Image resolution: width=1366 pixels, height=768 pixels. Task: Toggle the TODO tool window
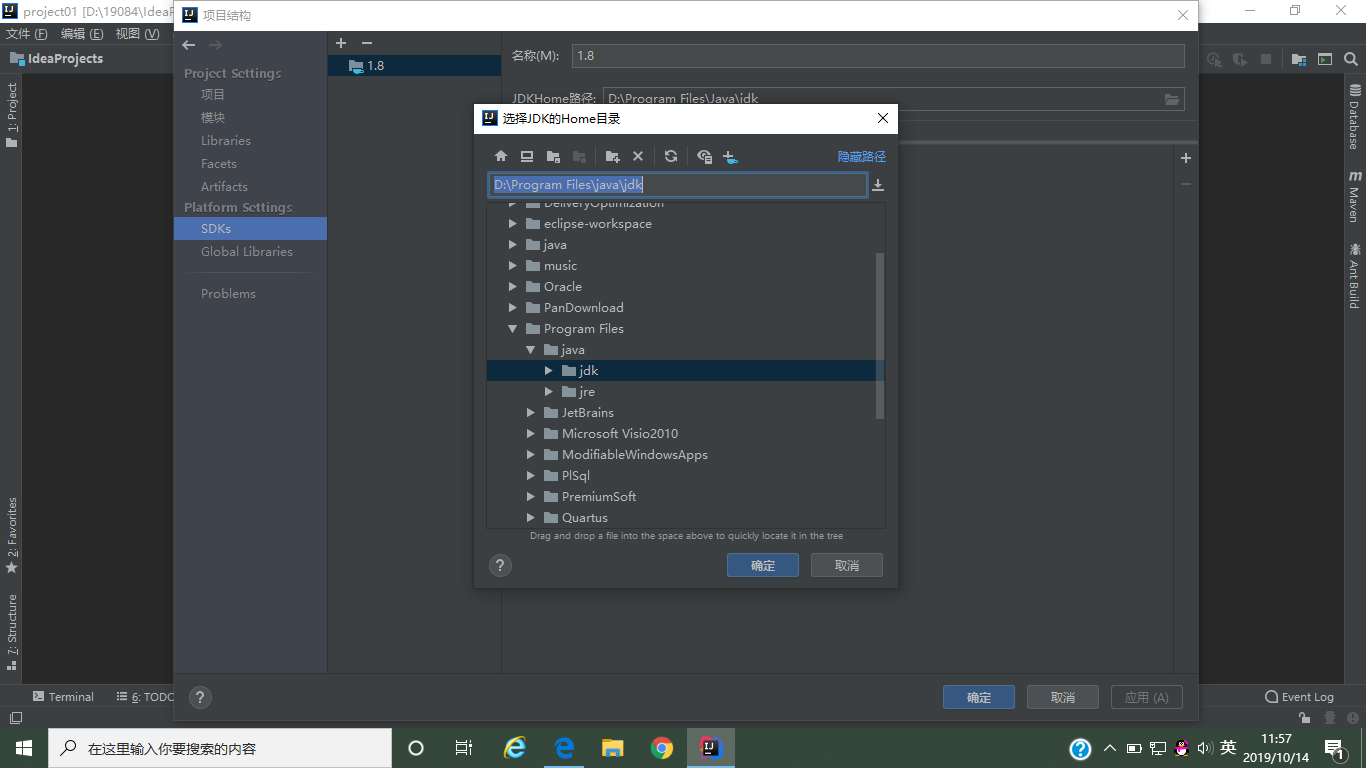pos(146,696)
